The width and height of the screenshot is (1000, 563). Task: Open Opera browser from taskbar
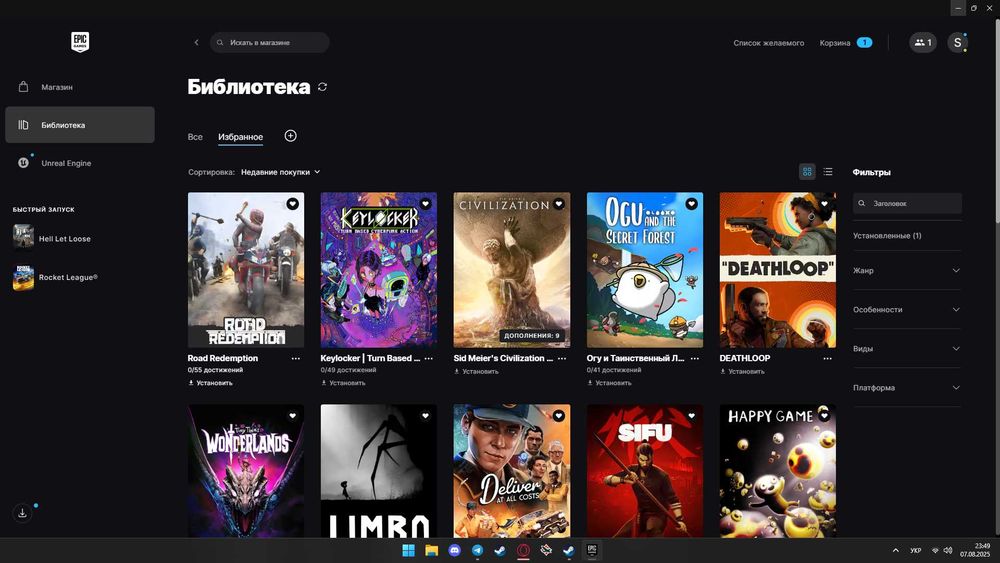(523, 550)
